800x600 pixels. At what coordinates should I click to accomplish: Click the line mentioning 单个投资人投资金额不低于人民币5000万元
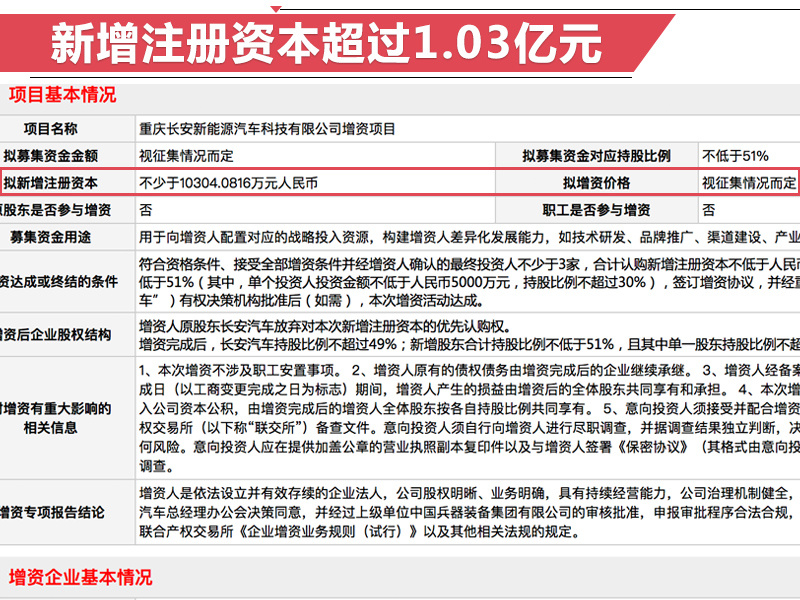point(469,282)
